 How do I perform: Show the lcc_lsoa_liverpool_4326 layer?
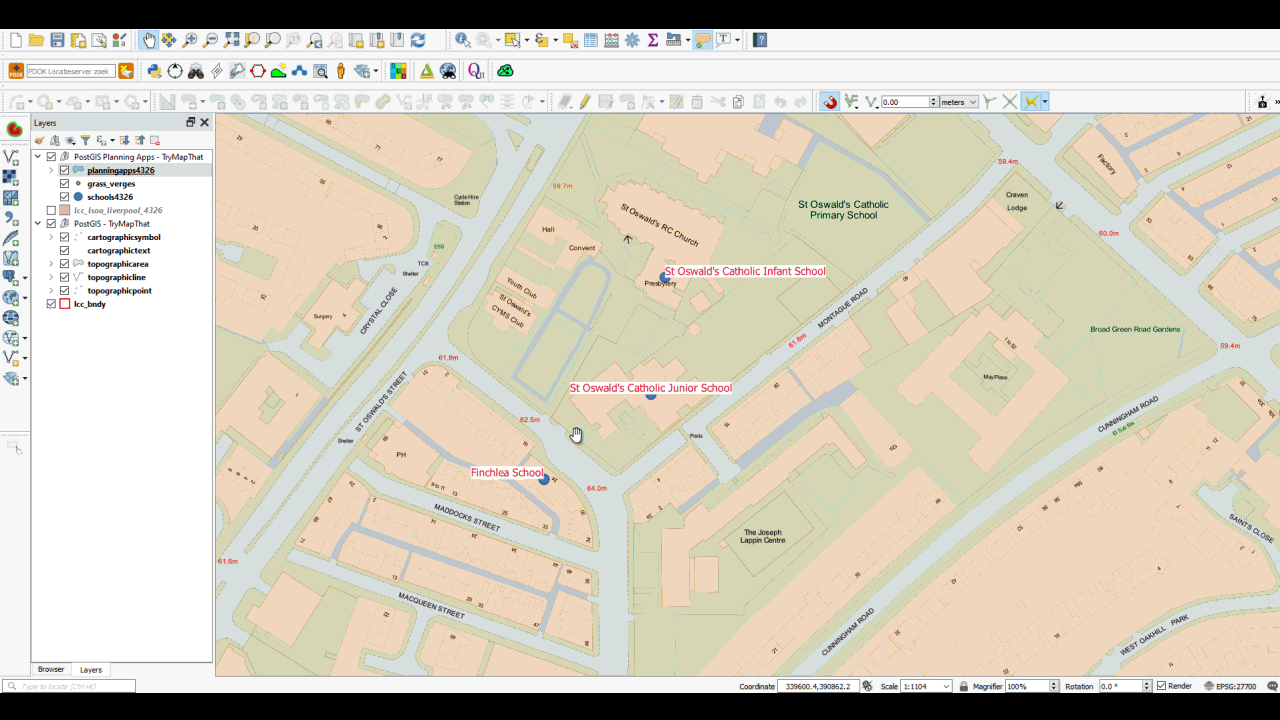point(51,210)
